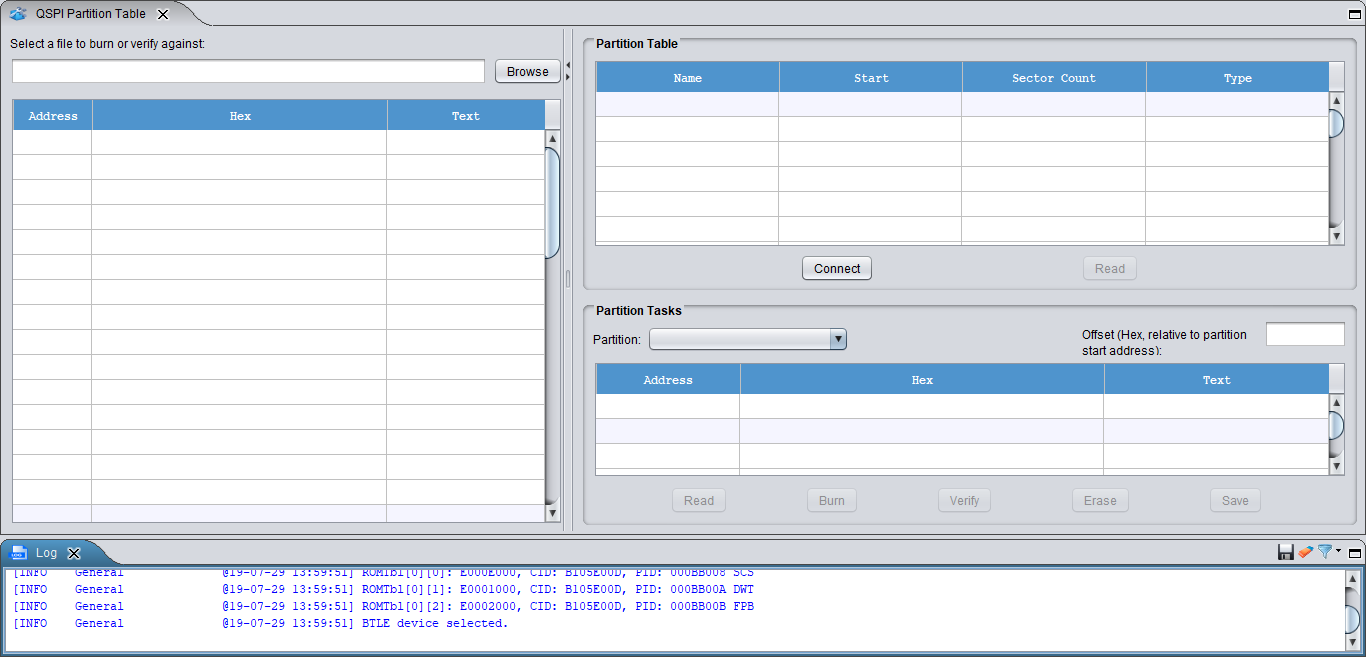The height and width of the screenshot is (657, 1366).
Task: Save the partition data
Action: point(1235,500)
